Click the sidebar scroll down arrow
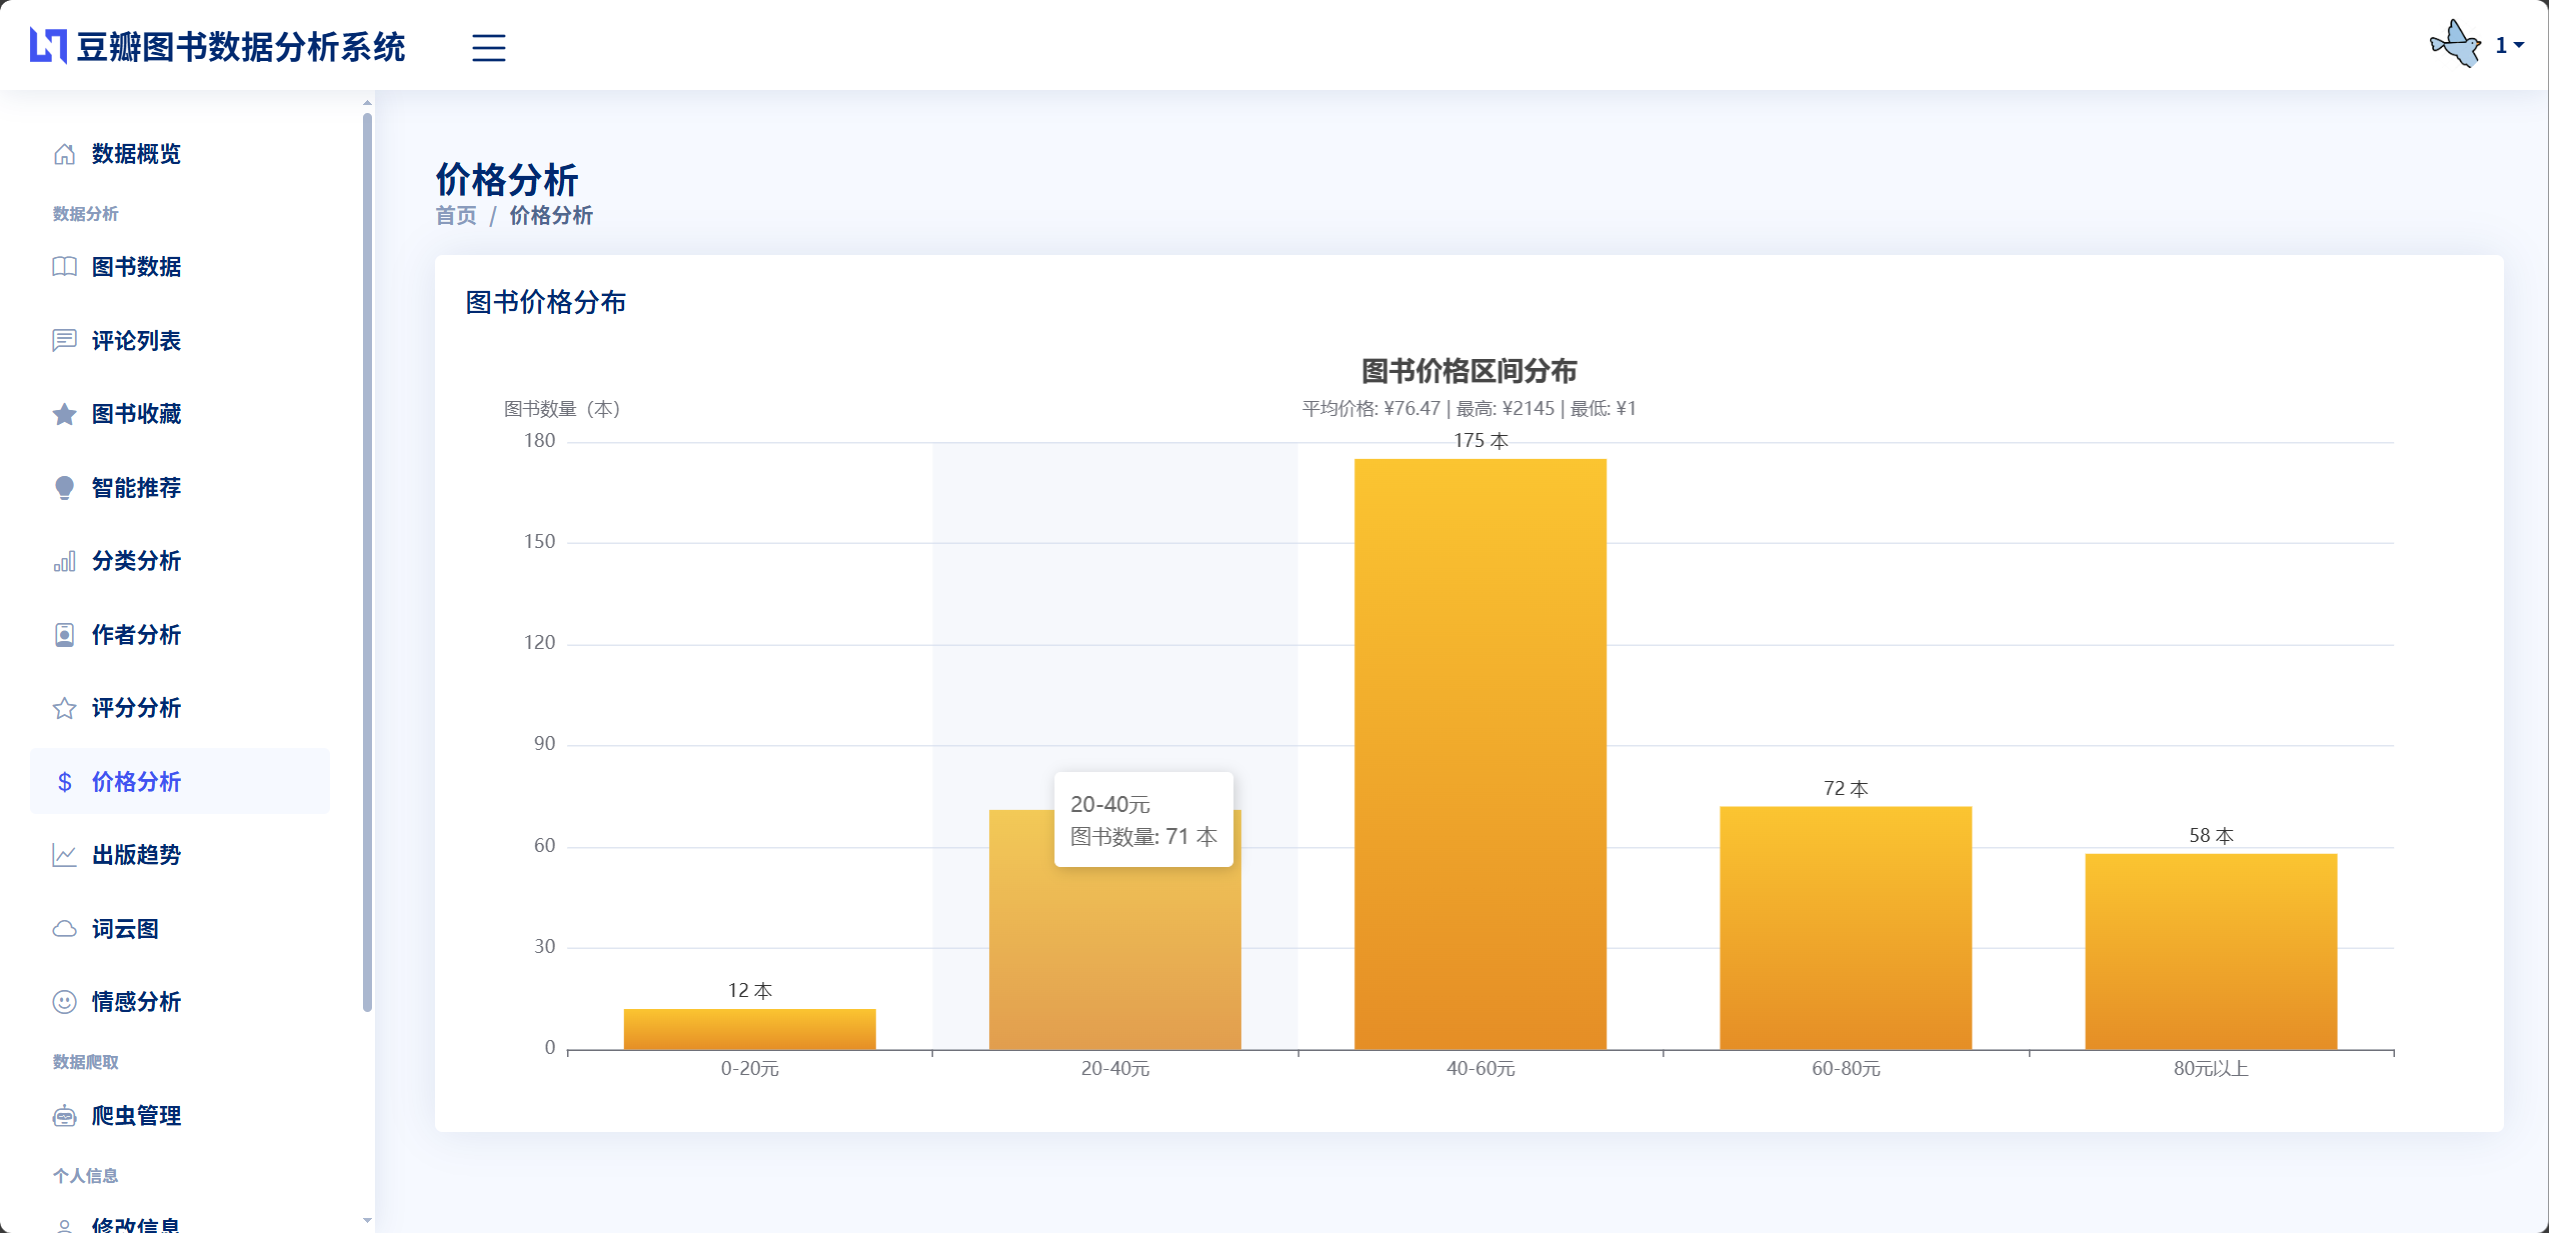Viewport: 2549px width, 1233px height. click(x=367, y=1220)
